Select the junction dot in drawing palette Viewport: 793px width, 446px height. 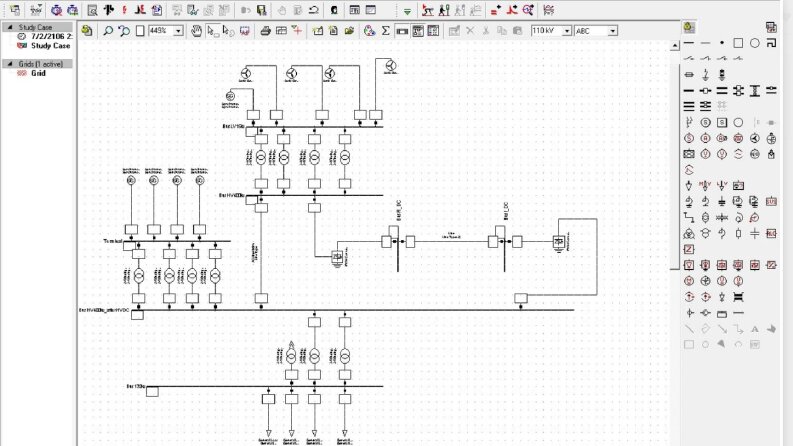click(722, 43)
